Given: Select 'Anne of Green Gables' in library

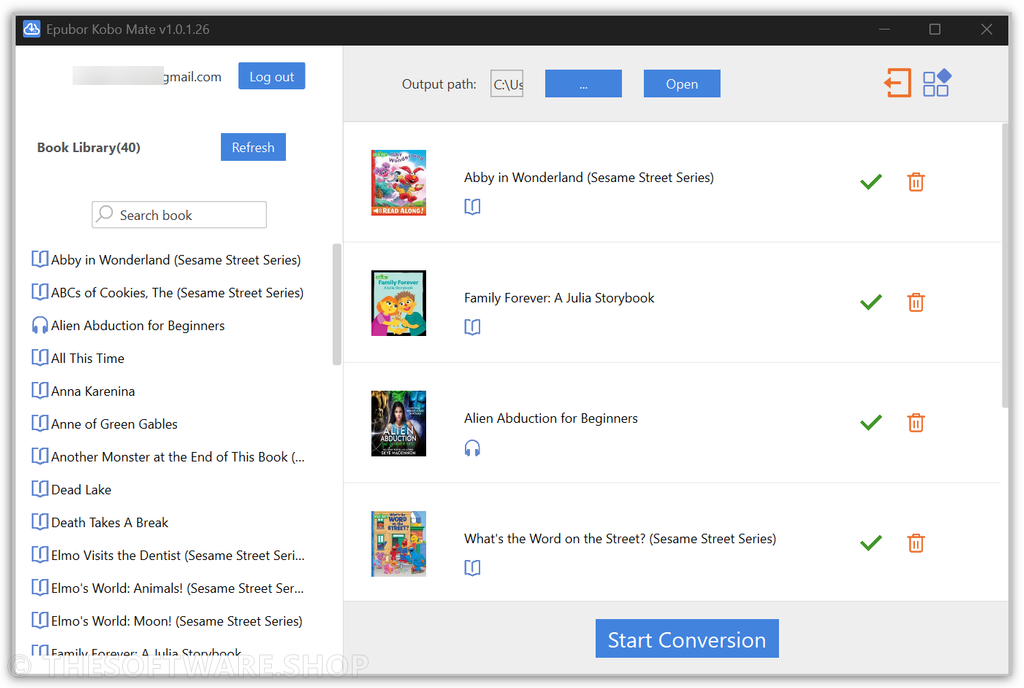Looking at the screenshot, I should click(114, 424).
